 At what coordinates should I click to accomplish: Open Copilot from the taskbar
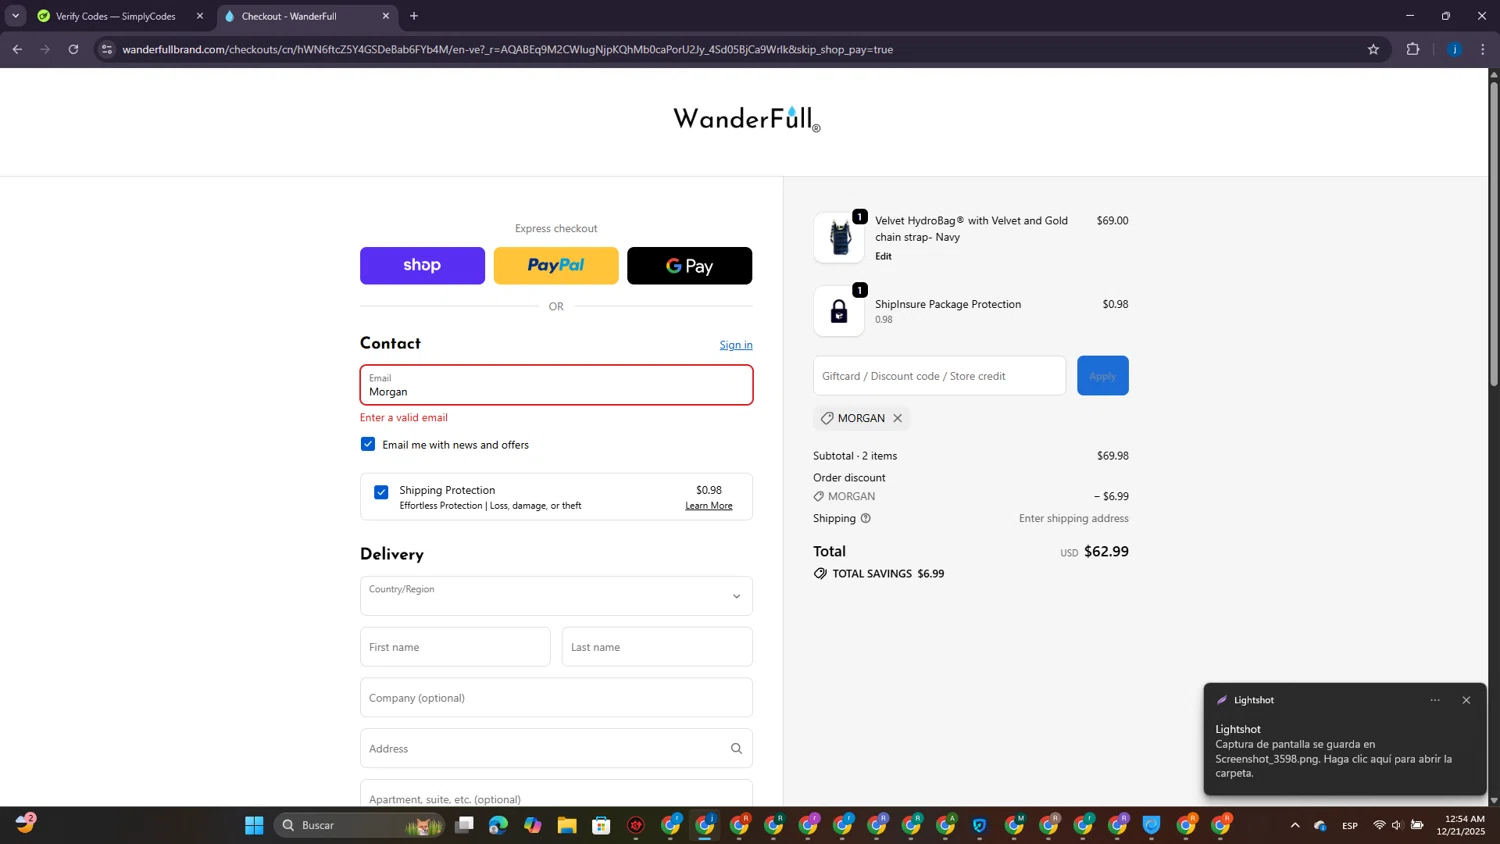pos(532,825)
